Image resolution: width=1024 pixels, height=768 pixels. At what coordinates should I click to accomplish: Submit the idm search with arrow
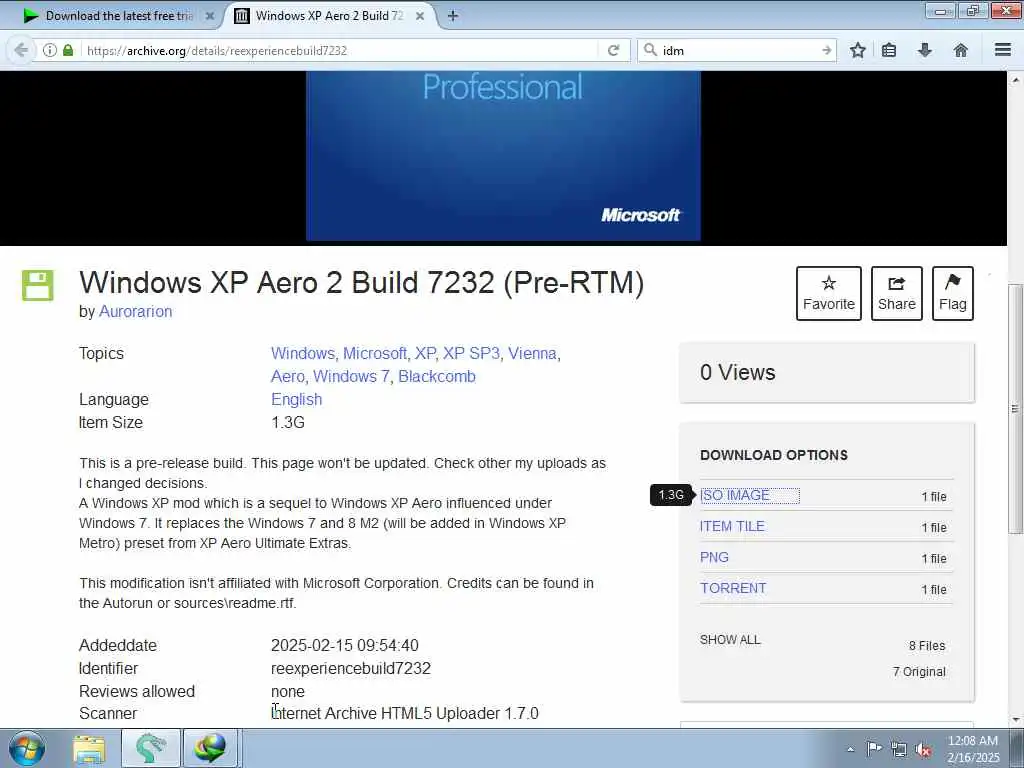click(826, 50)
